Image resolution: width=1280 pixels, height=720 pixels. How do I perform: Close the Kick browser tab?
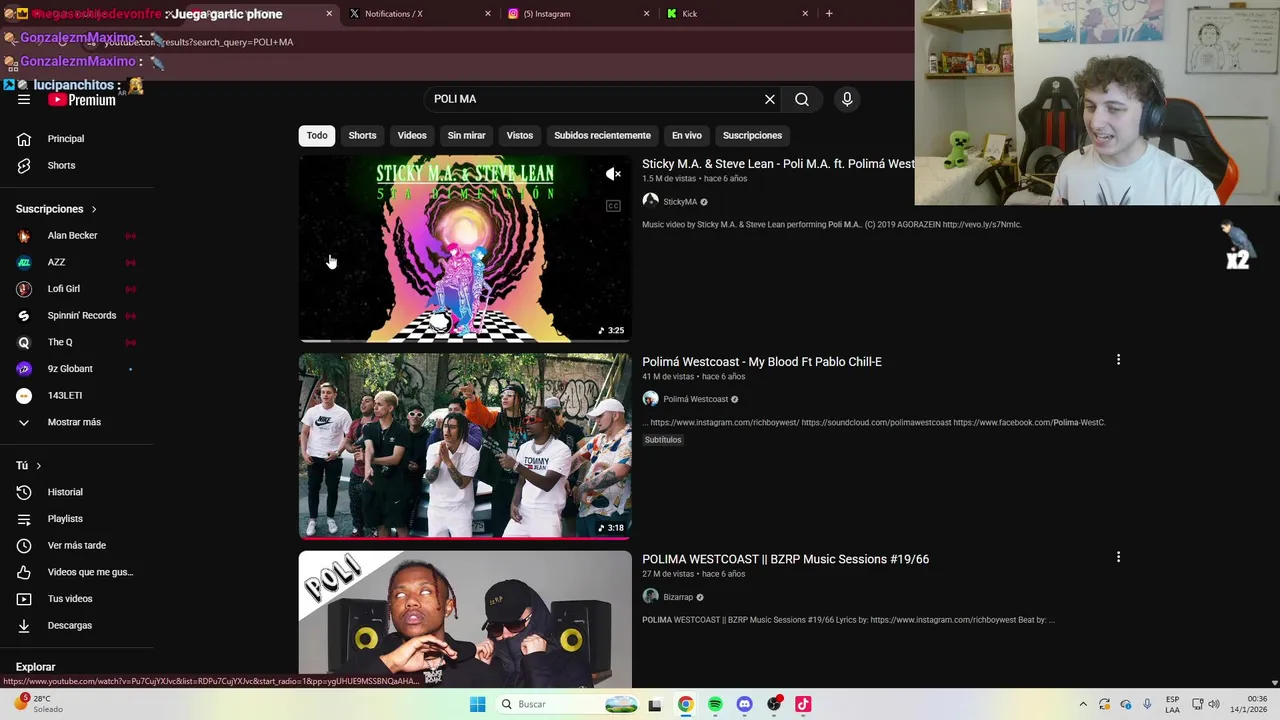point(804,14)
